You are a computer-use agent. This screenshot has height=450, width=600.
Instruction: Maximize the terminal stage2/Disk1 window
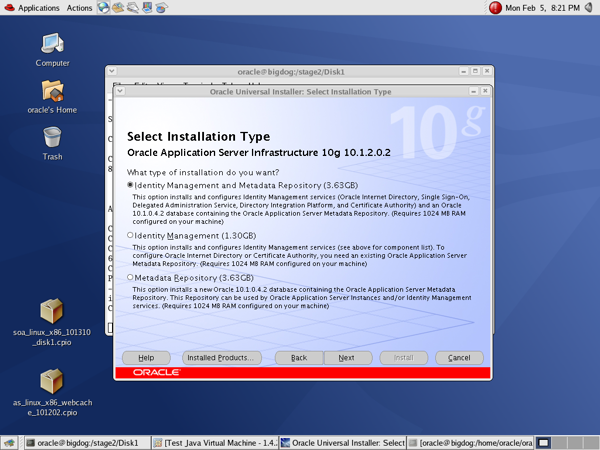(475, 71)
